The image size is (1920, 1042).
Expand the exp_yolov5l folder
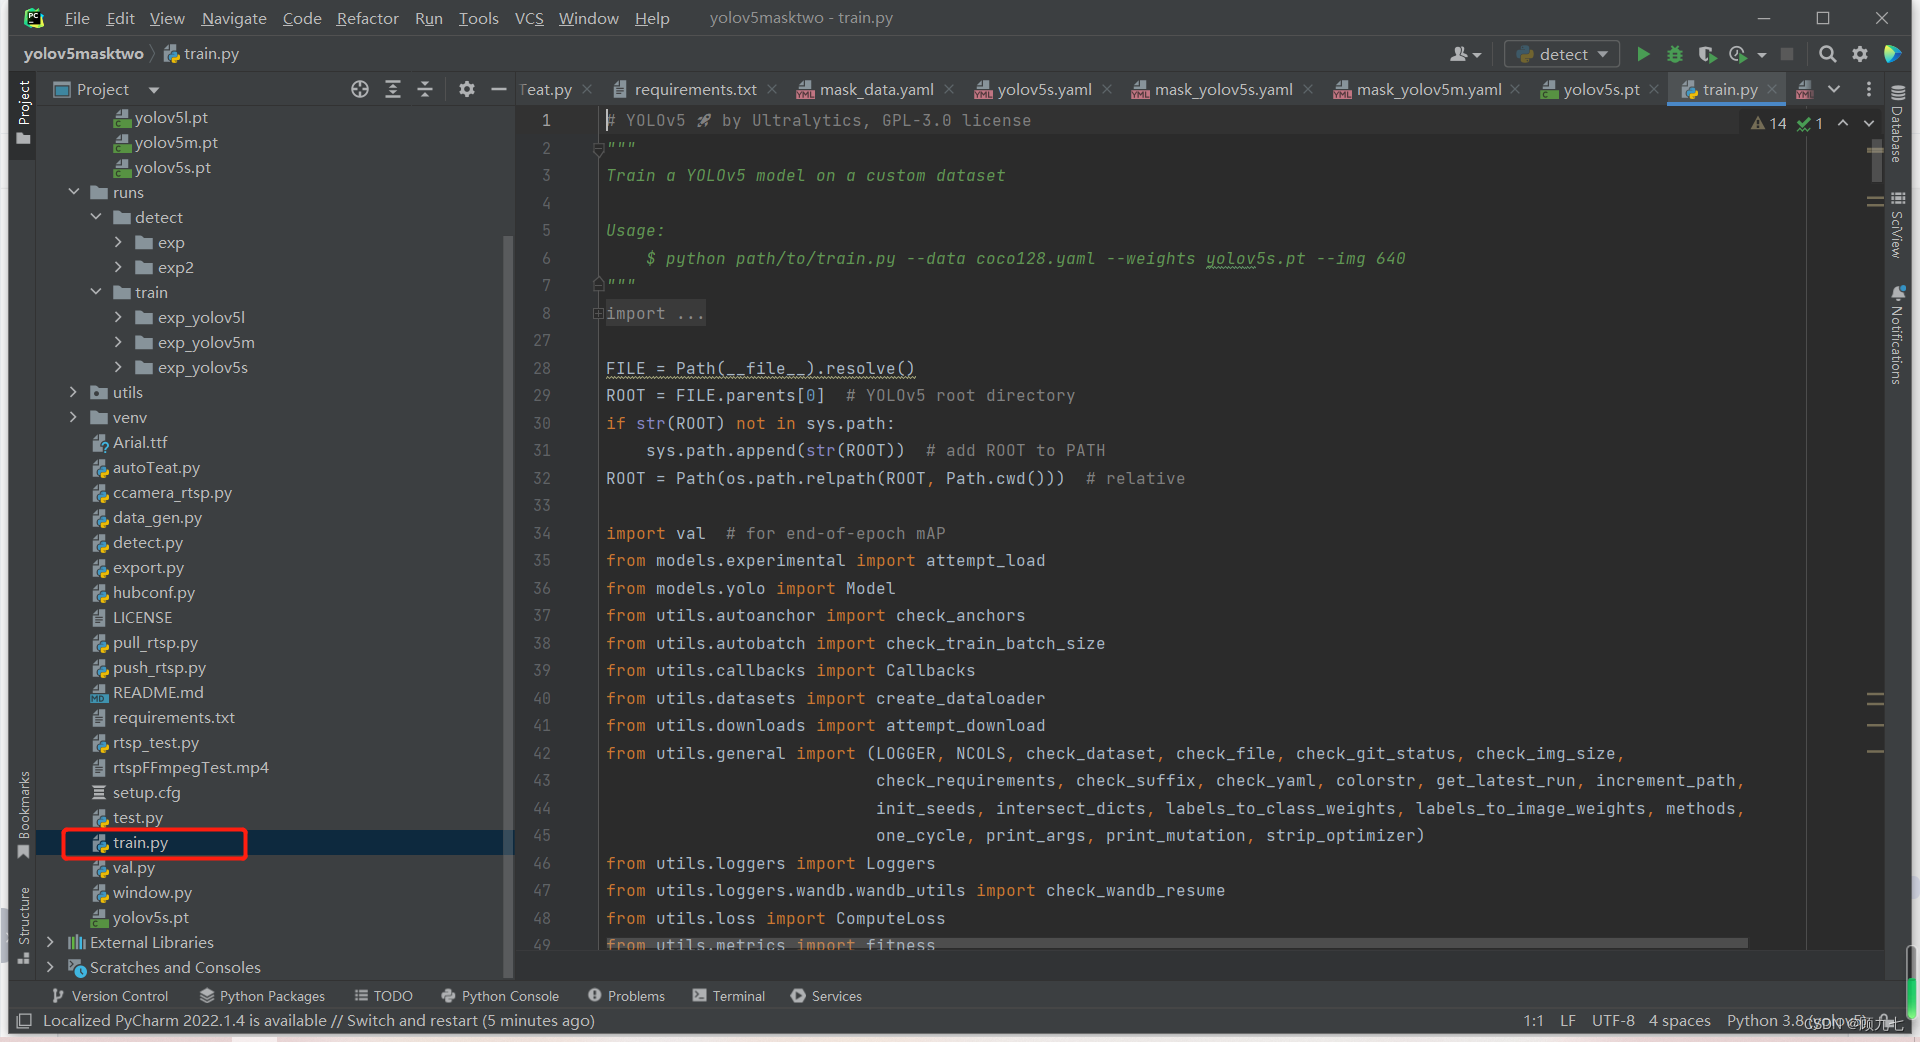tap(118, 317)
